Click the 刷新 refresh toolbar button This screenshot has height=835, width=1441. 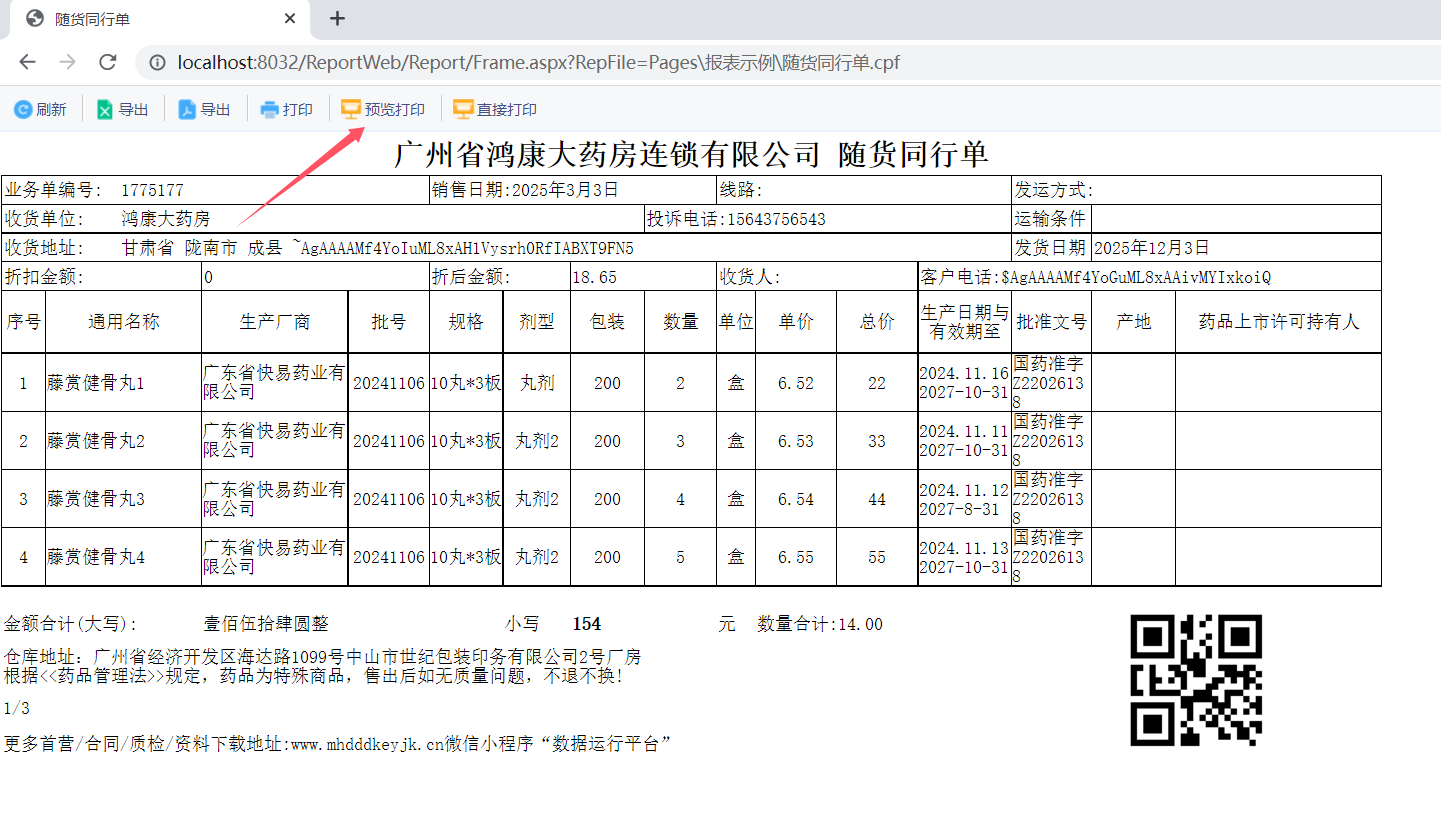[40, 110]
